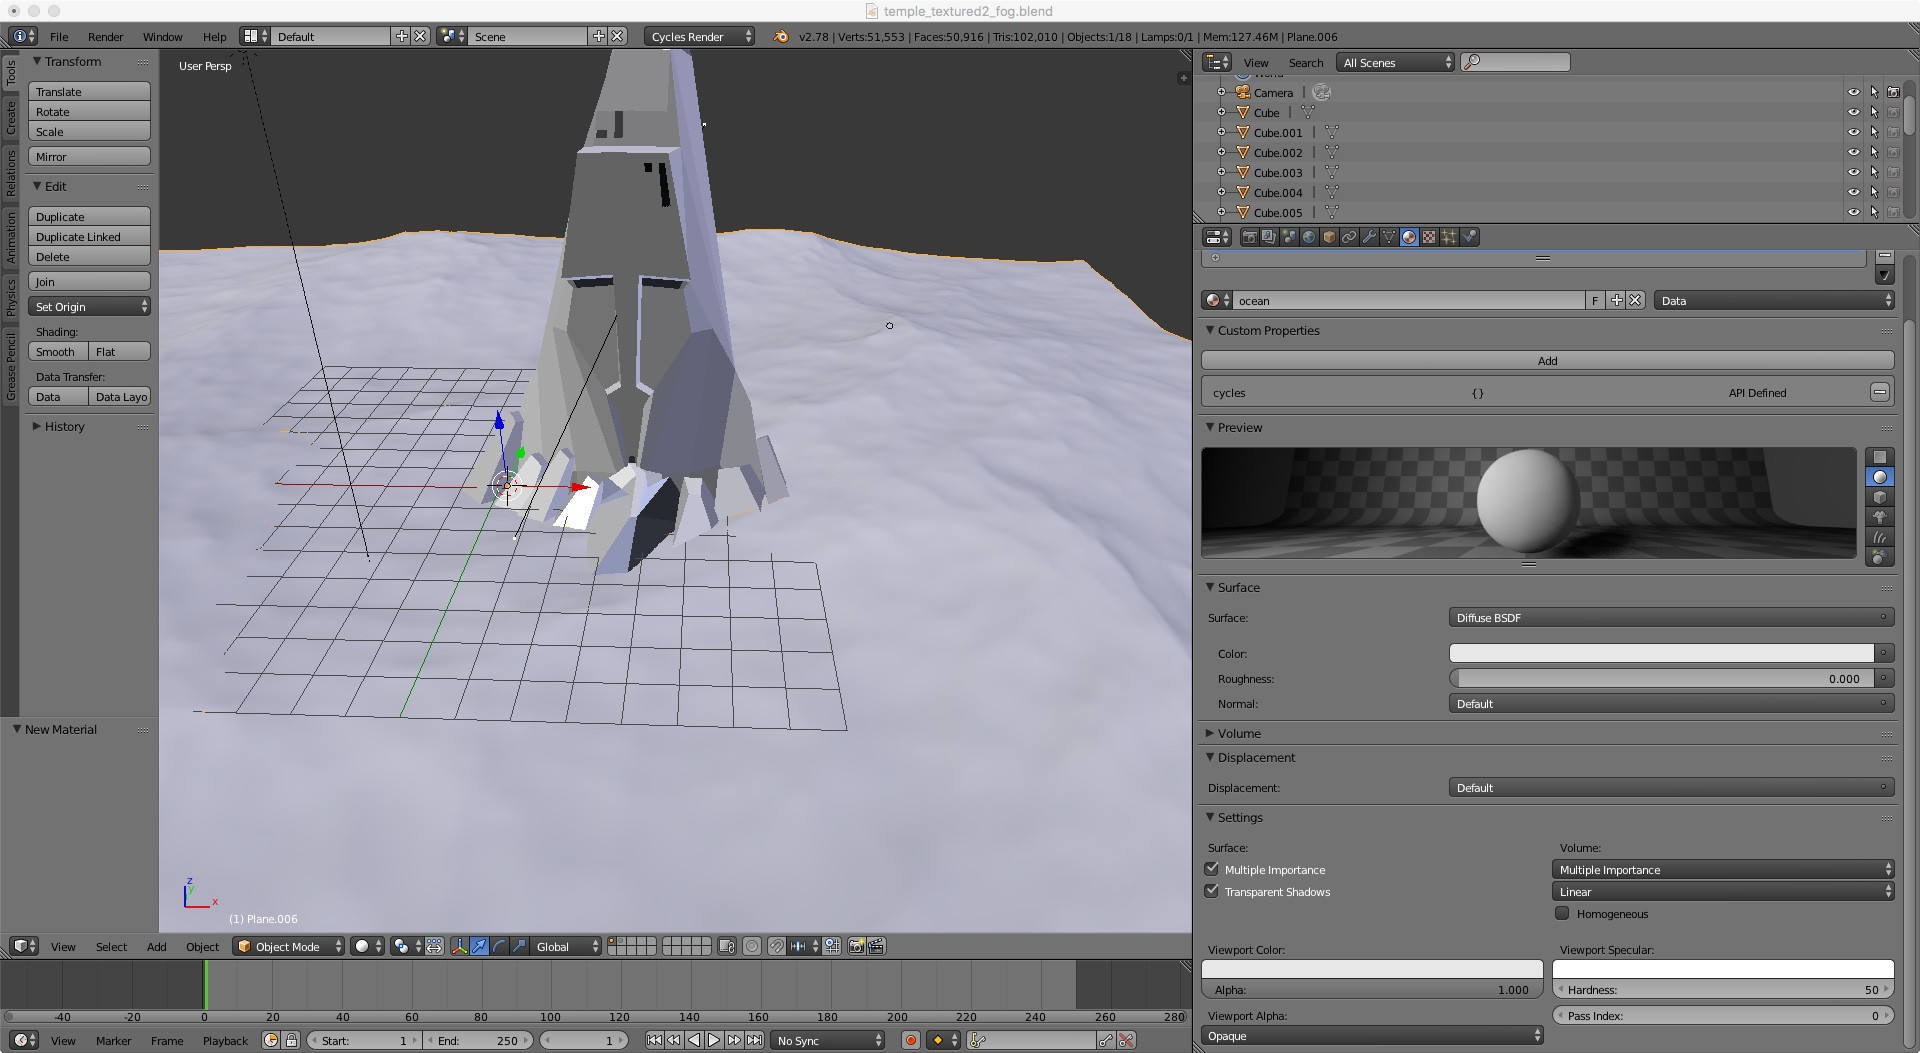Open the Select menu in the 3D view header
The height and width of the screenshot is (1053, 1920).
click(110, 946)
